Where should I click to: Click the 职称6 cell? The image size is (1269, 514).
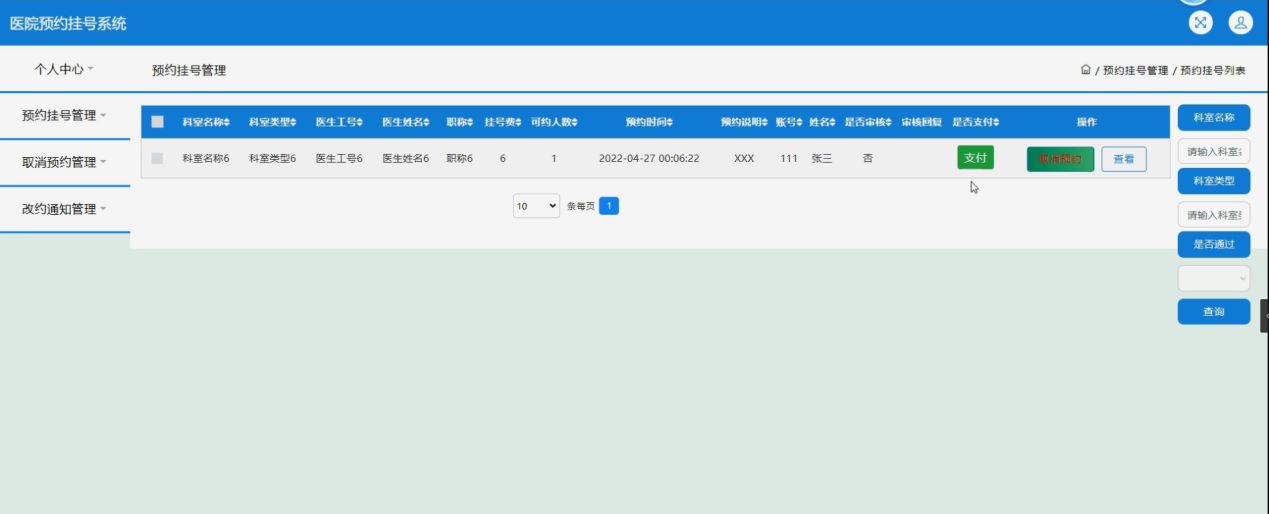[460, 158]
